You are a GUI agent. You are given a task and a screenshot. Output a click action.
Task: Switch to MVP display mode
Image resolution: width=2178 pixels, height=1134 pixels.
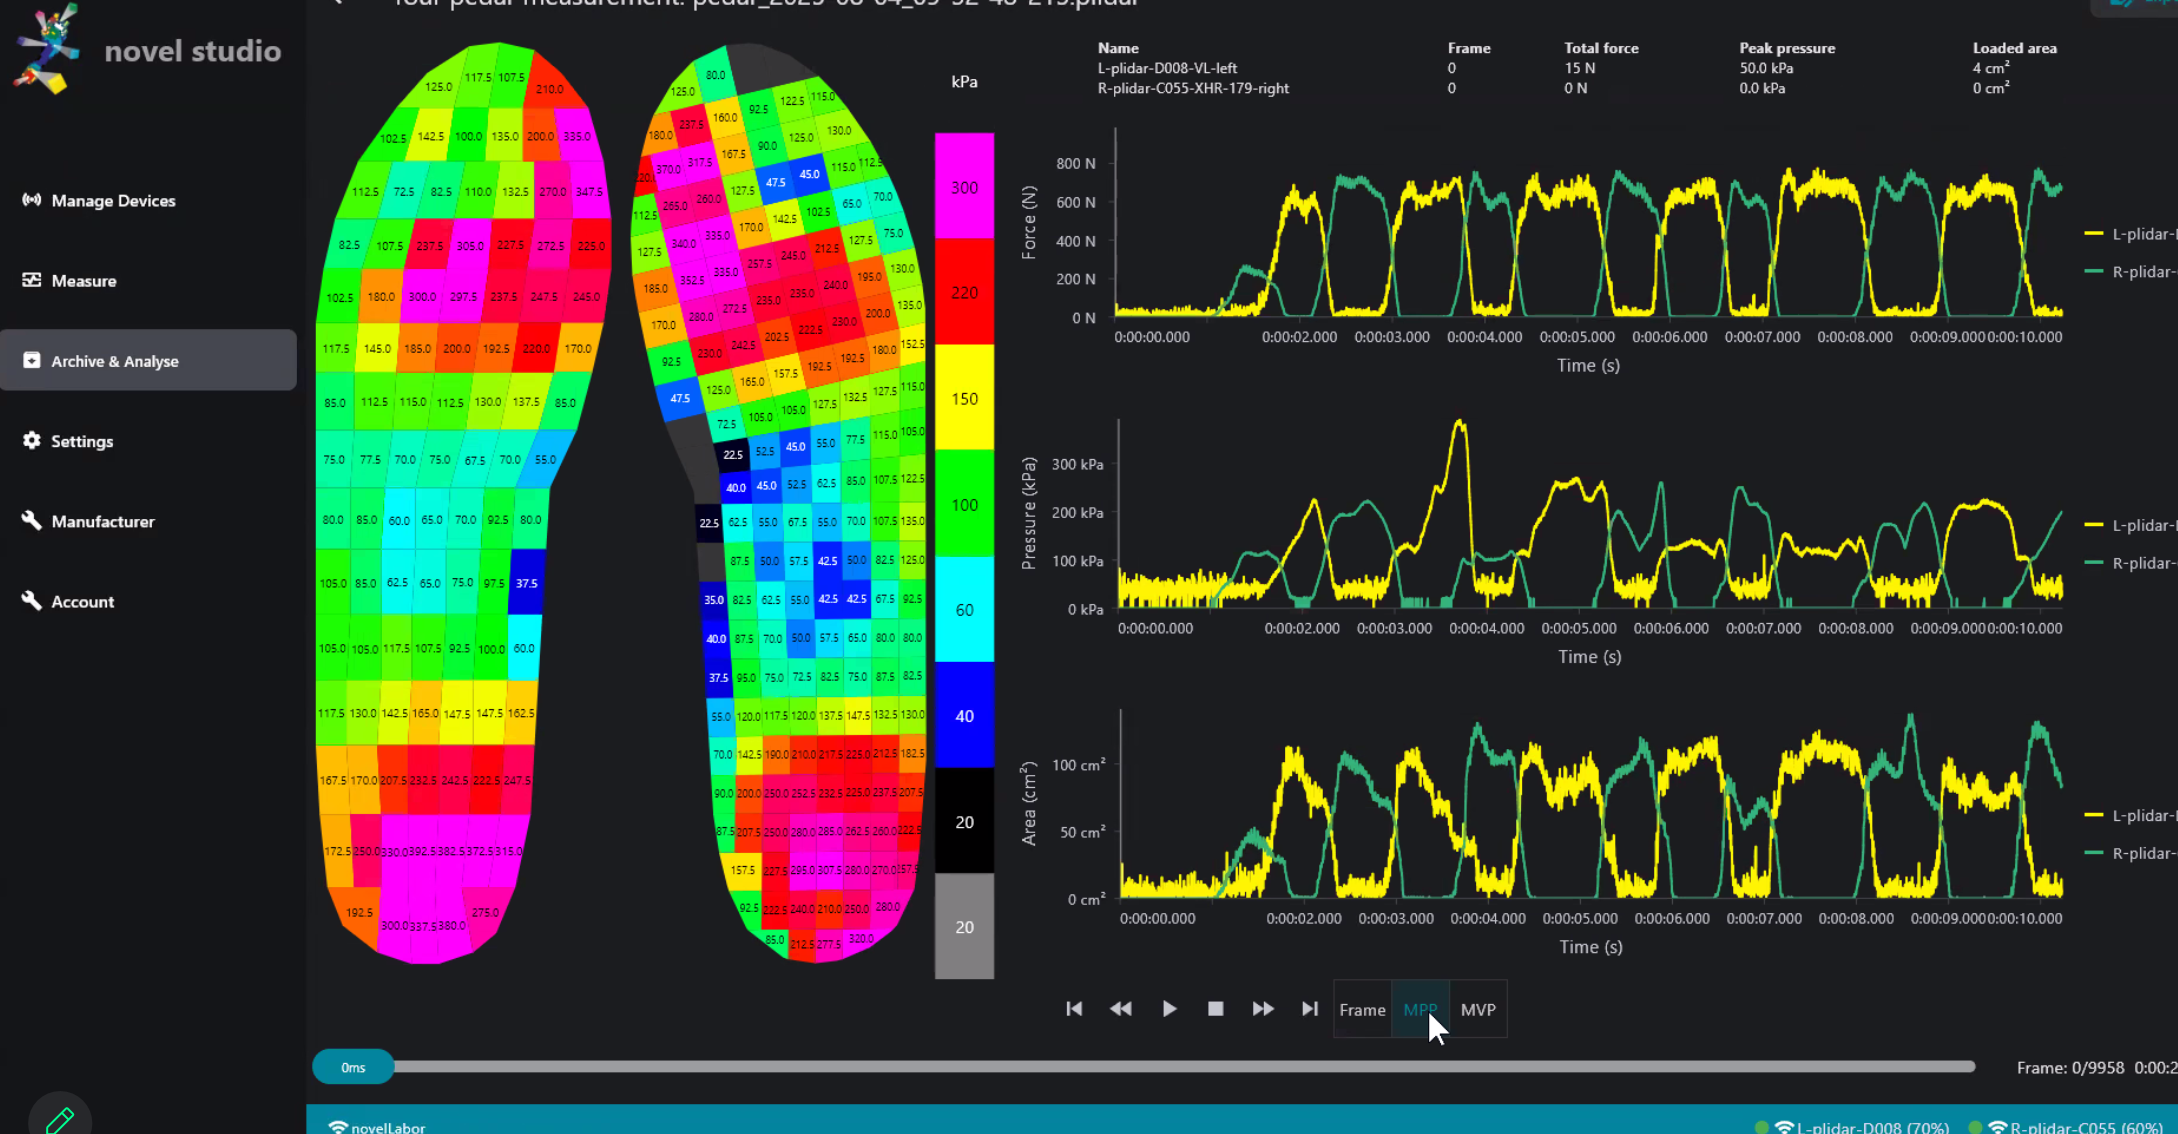[1477, 1010]
